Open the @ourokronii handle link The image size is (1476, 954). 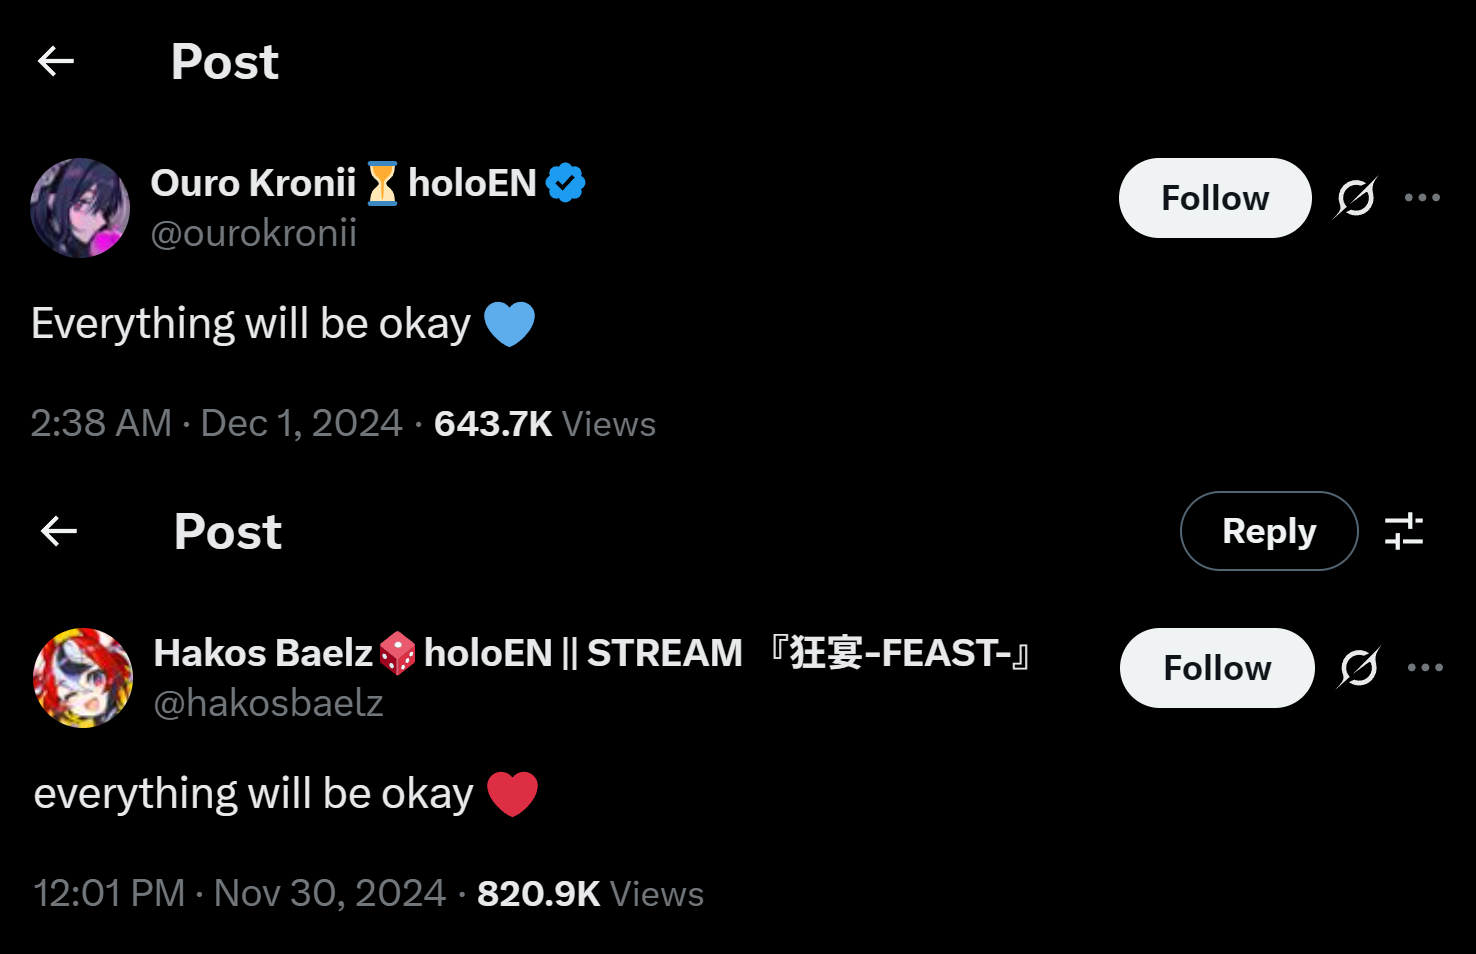coord(254,234)
